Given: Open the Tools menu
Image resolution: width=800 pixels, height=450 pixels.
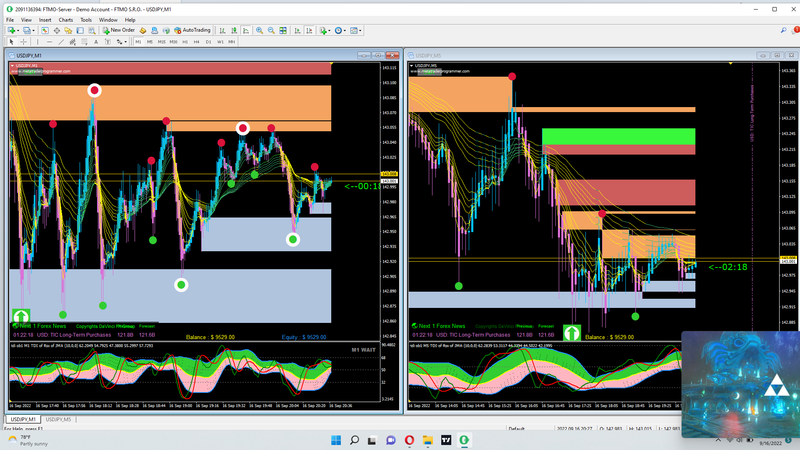Looking at the screenshot, I should tap(86, 20).
